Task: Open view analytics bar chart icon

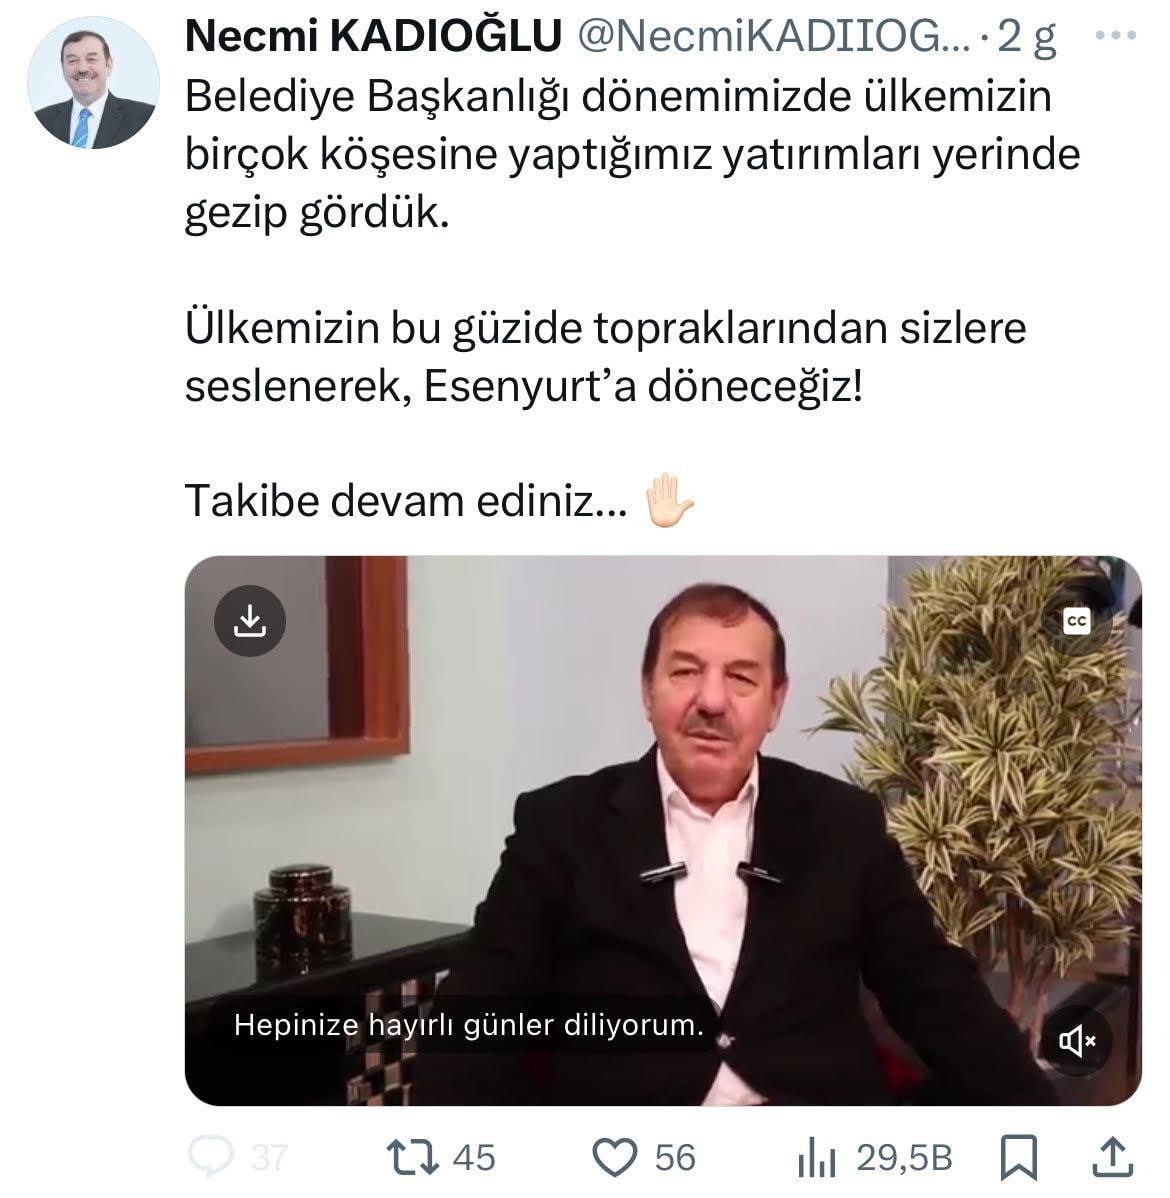Action: tap(816, 1158)
